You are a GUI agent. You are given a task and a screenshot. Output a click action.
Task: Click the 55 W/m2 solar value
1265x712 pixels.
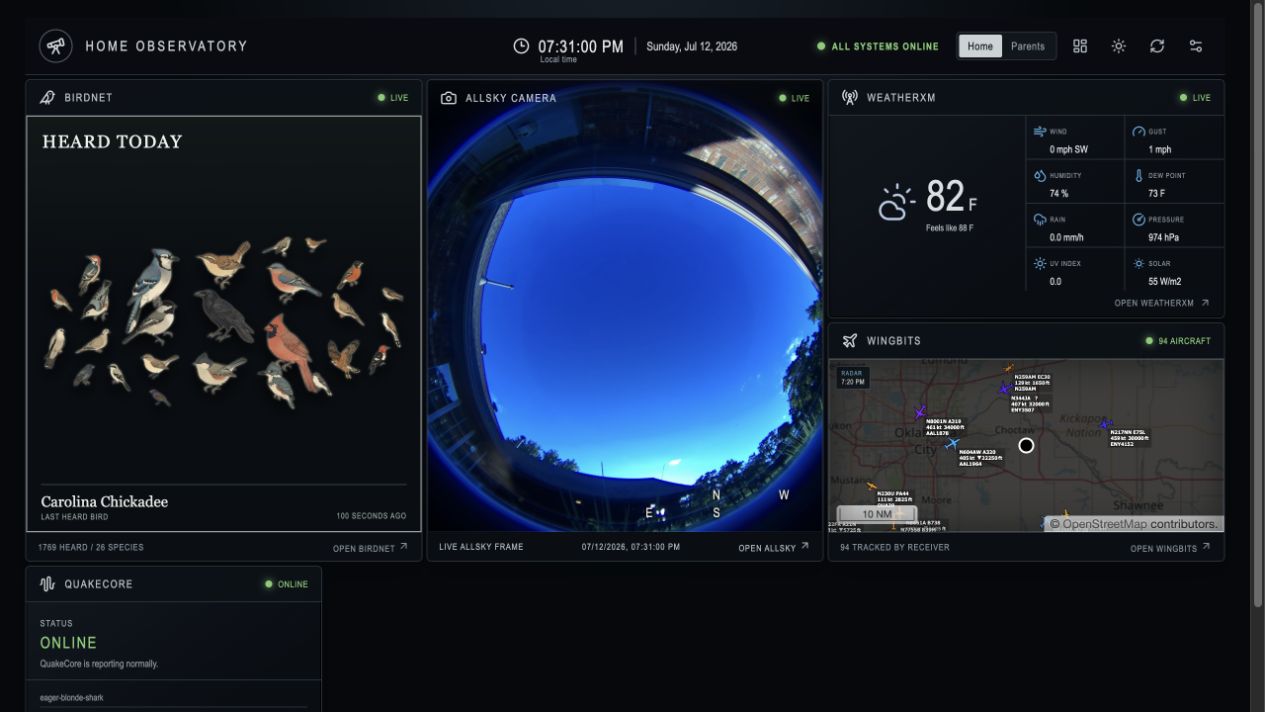tap(1164, 282)
